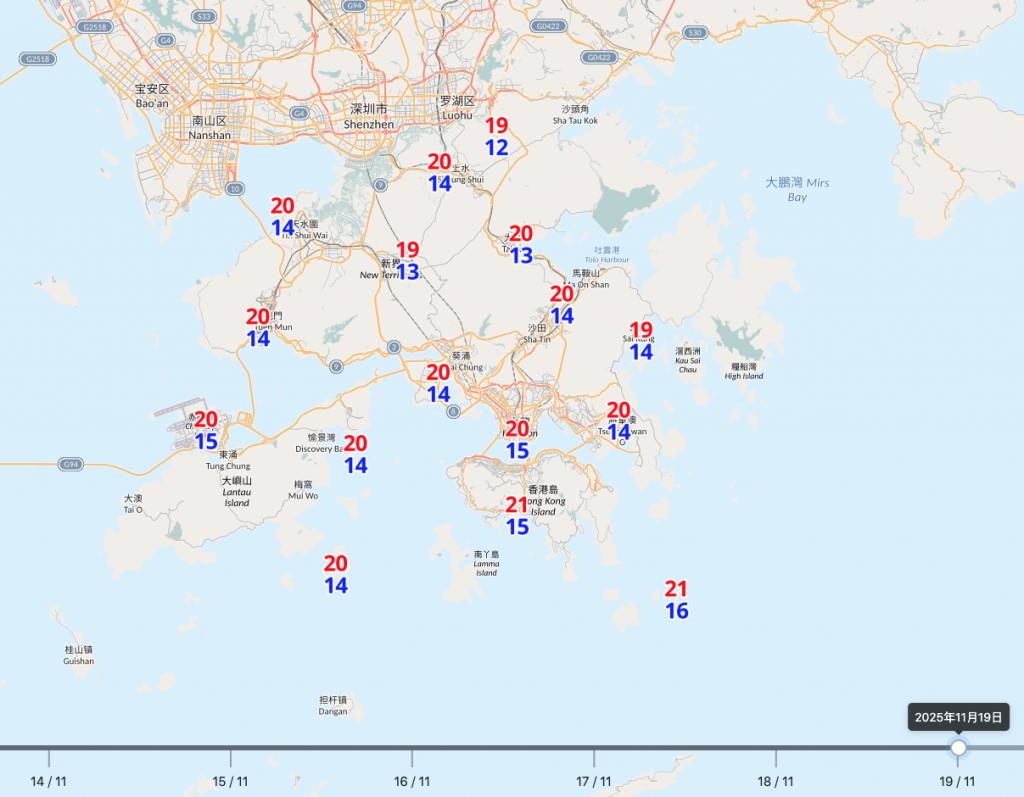Click the Tin Shui Wai 20/14 marker

281,215
